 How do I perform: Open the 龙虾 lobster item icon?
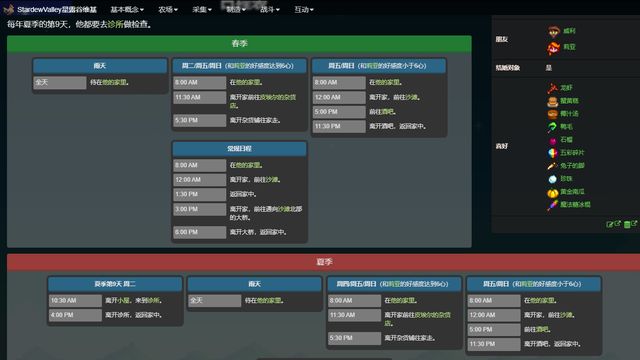point(553,88)
